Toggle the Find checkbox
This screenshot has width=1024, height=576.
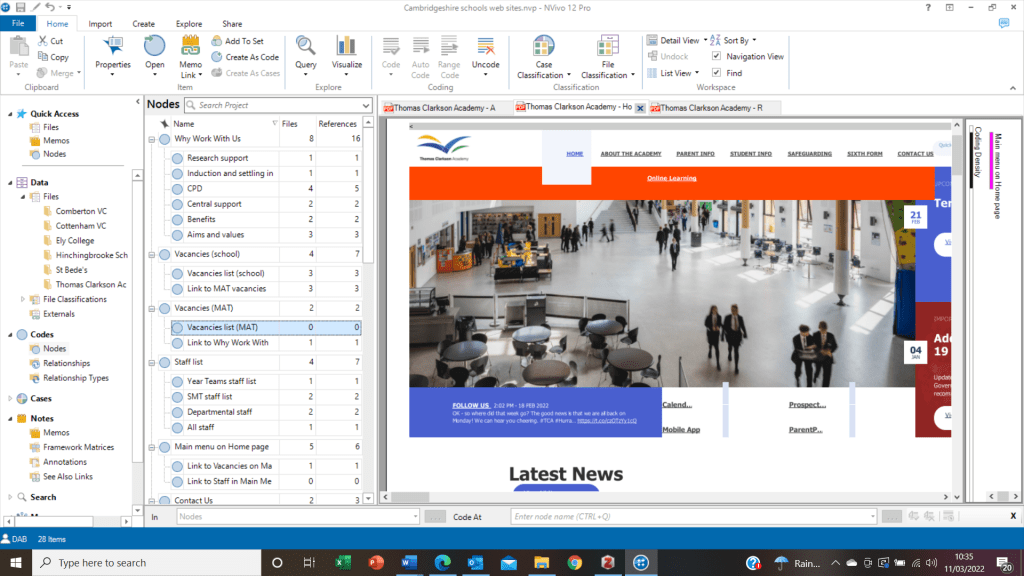pyautogui.click(x=716, y=73)
